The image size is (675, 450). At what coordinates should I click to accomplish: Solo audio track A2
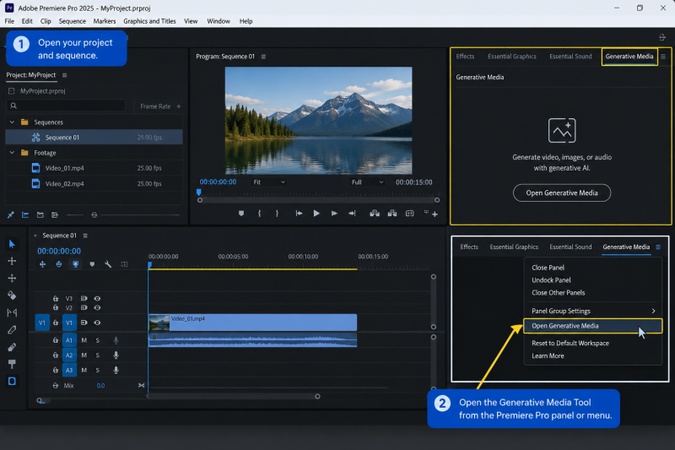pos(98,355)
